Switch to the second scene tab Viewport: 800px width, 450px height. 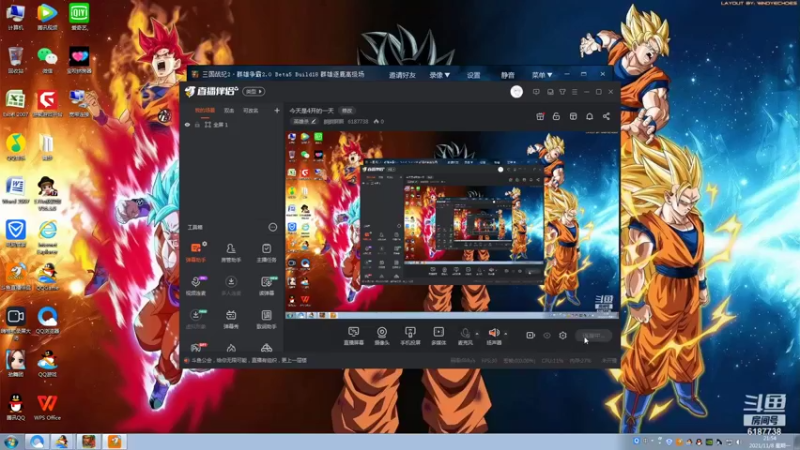229,111
